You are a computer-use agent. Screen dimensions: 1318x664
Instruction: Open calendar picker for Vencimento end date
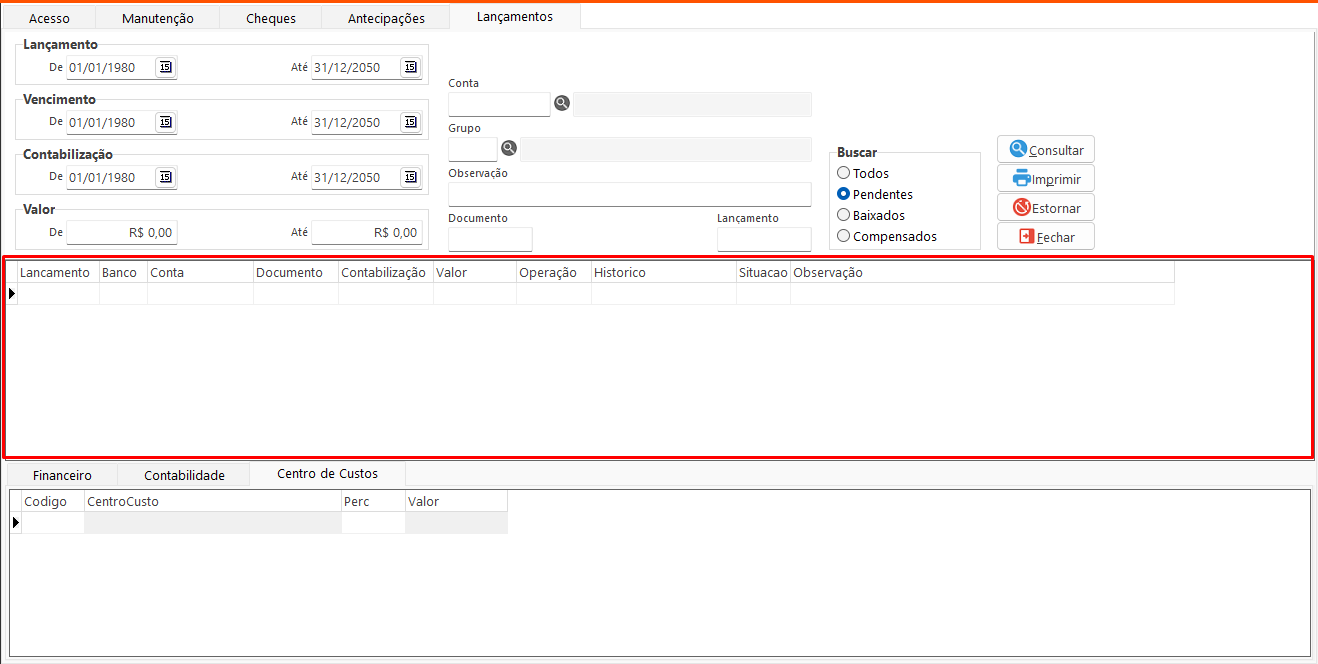410,122
